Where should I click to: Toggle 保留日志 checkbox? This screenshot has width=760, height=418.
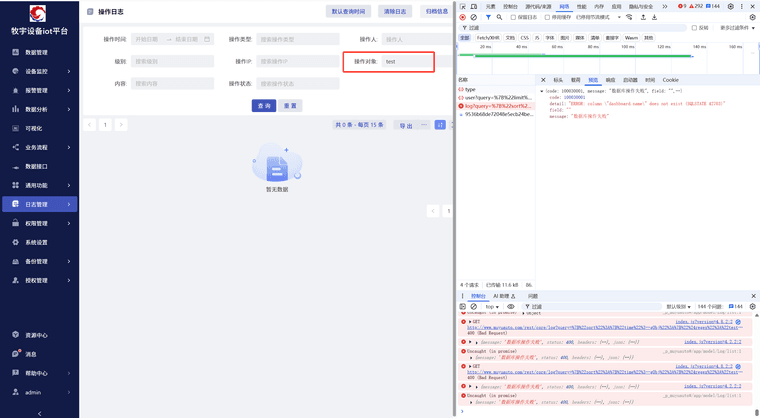513,17
